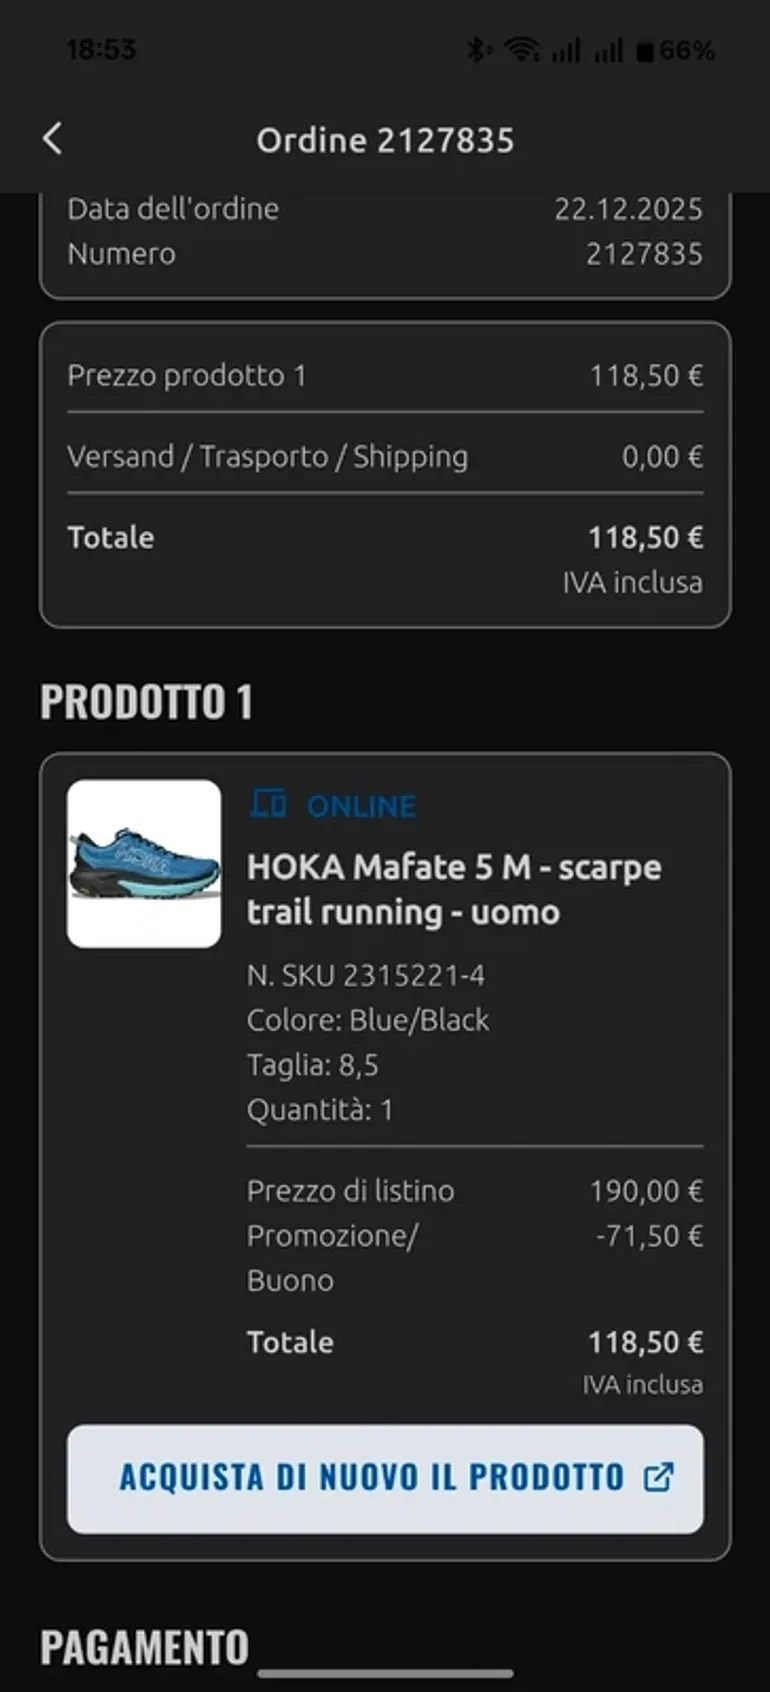The height and width of the screenshot is (1692, 770).
Task: Tap the N. SKU 2315221-4 text
Action: [x=366, y=975]
